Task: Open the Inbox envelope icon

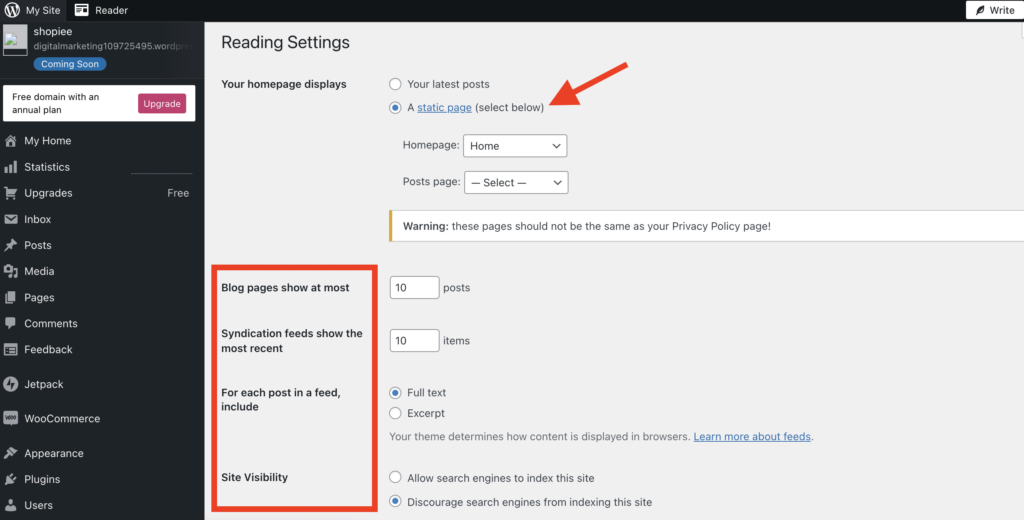Action: click(11, 219)
